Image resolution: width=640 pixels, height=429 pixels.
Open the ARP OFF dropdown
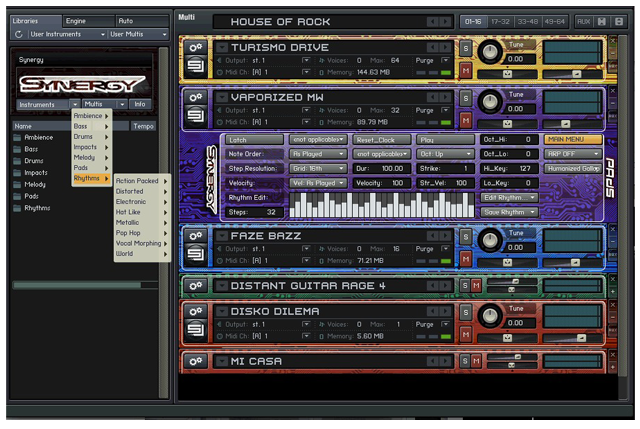click(573, 154)
